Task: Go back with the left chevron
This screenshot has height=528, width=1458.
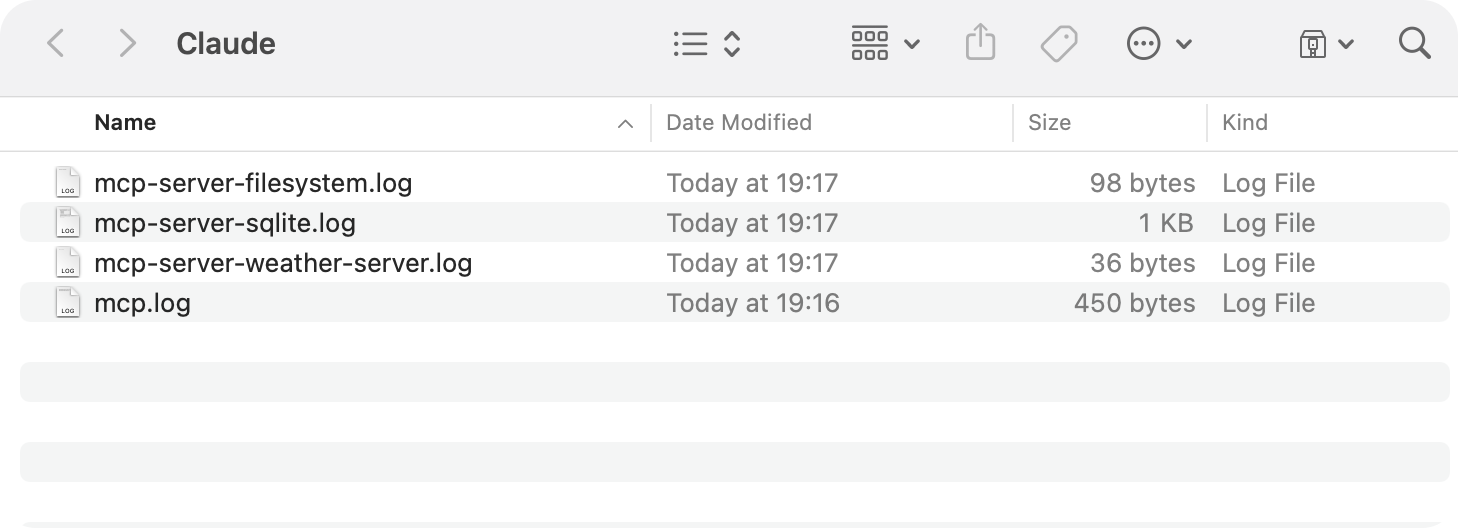Action: click(x=56, y=43)
